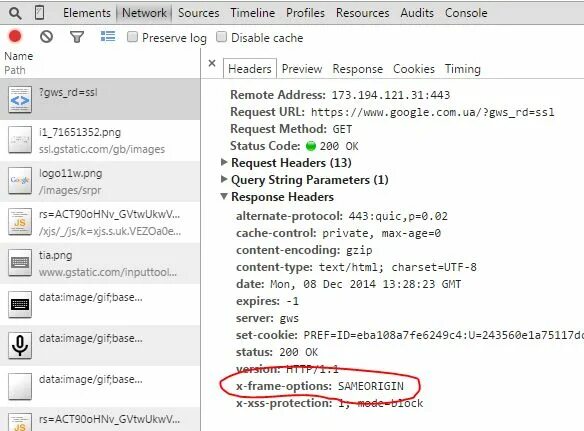Switch to the Sources panel tab
Viewport: 584px width, 431px height.
[x=199, y=13]
